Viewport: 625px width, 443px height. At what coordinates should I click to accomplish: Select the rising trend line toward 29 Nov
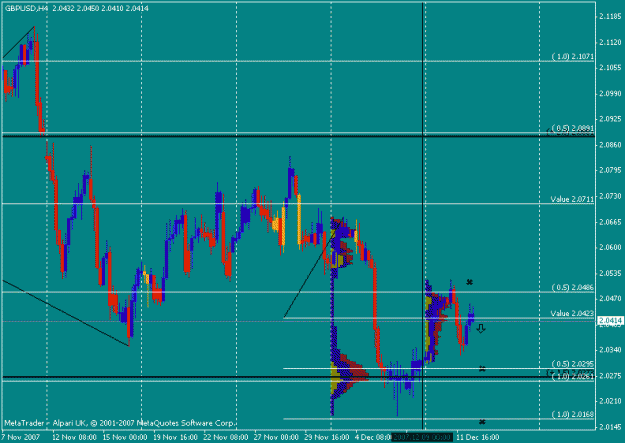[310, 273]
